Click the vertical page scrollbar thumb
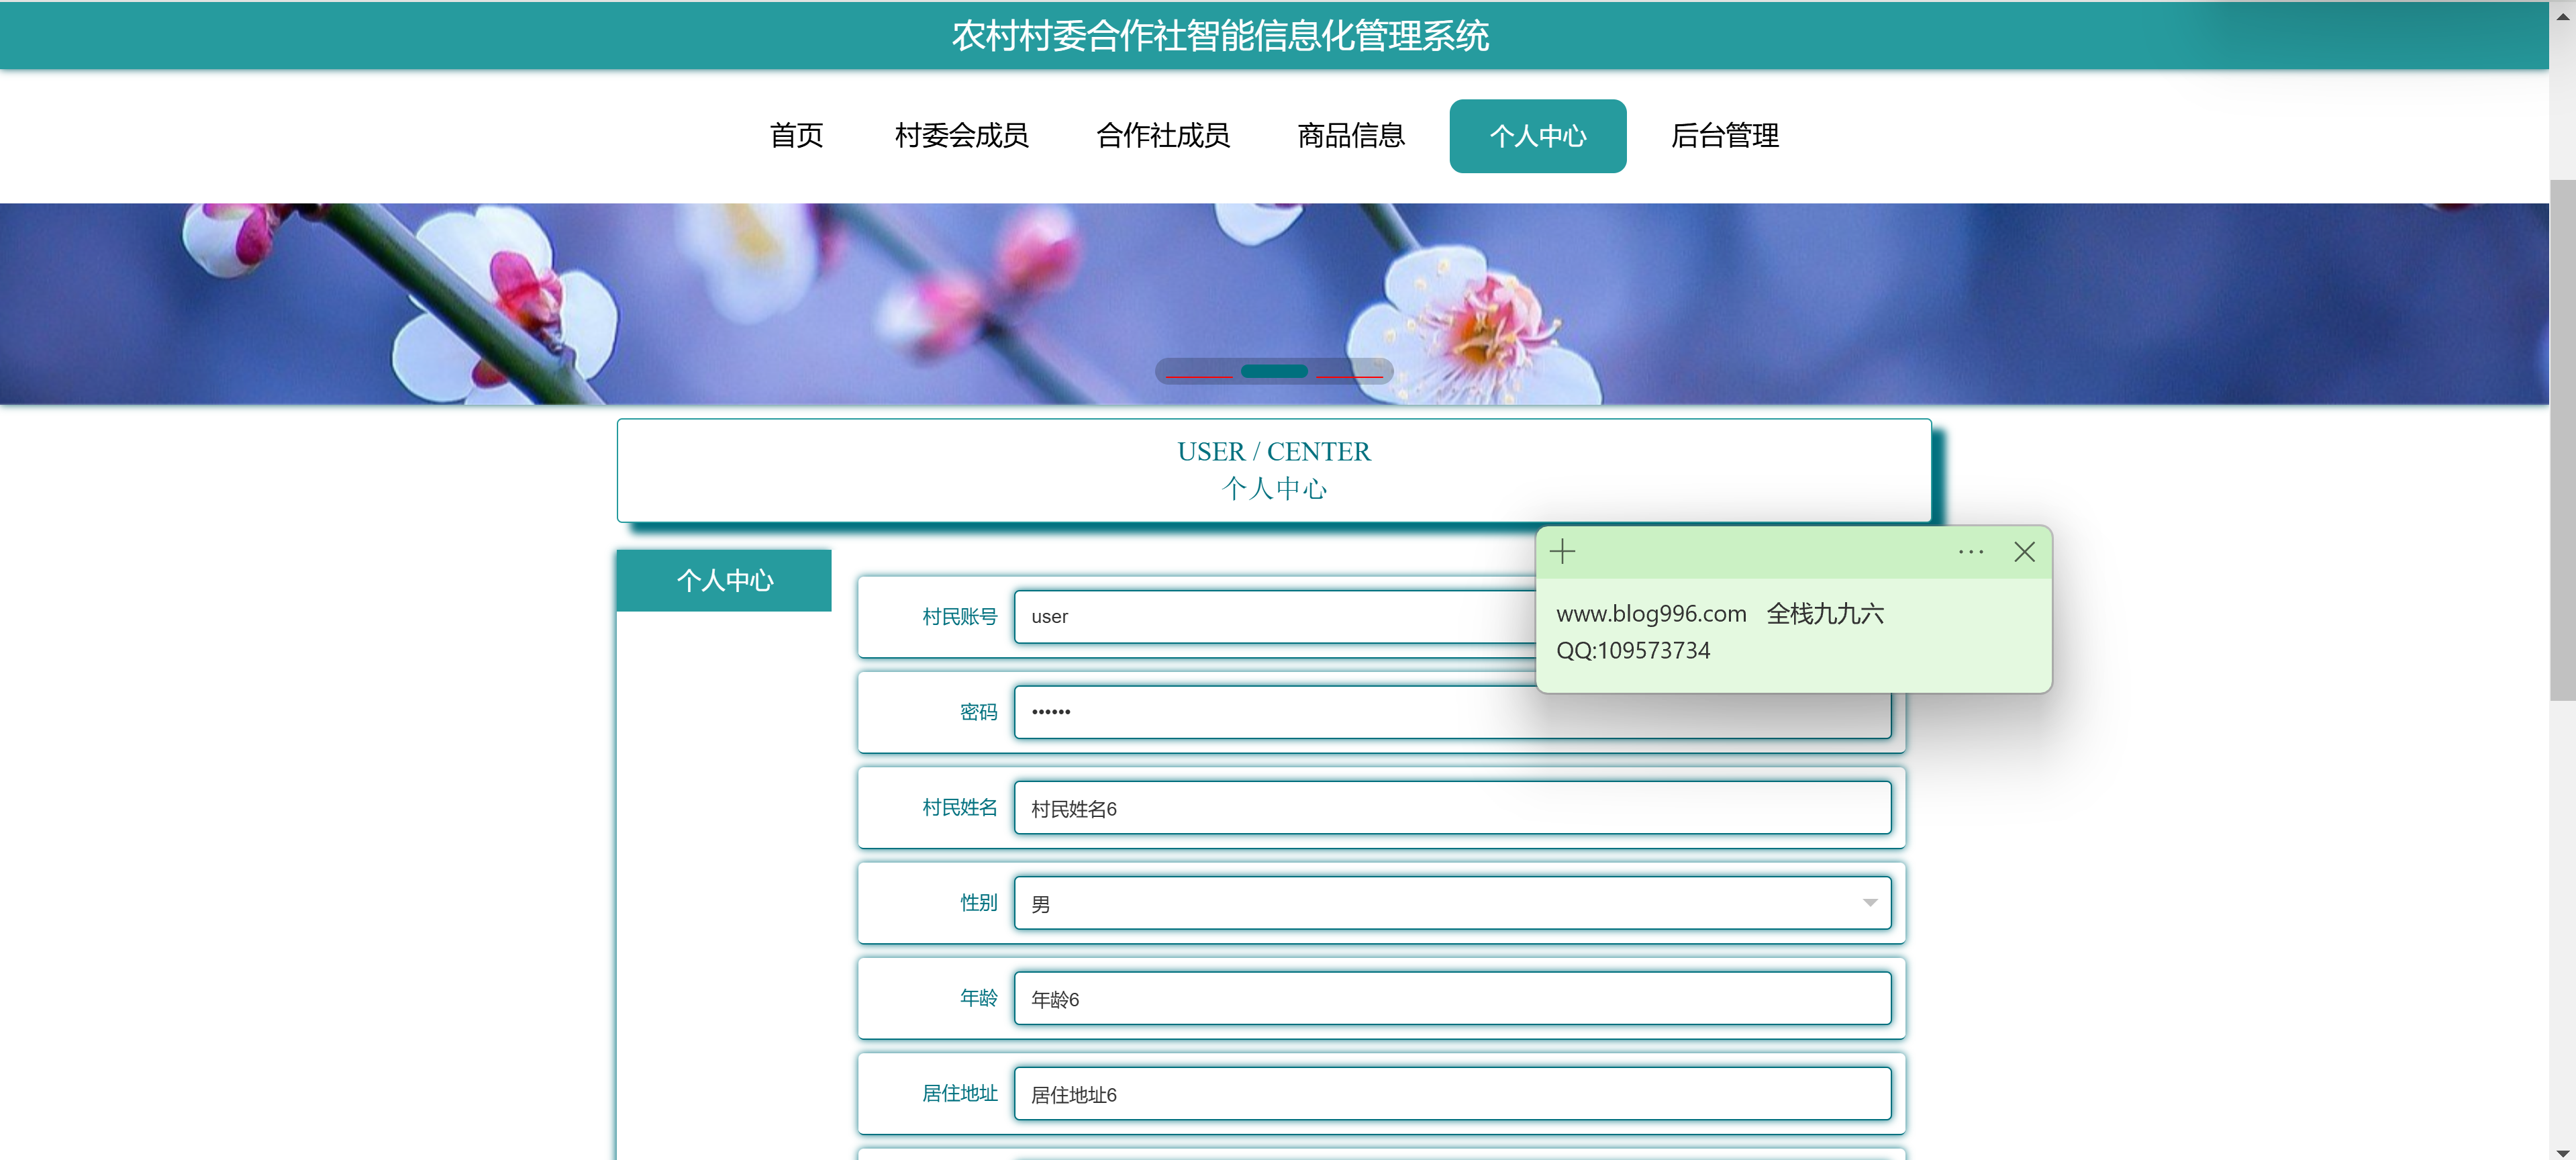 tap(2562, 440)
